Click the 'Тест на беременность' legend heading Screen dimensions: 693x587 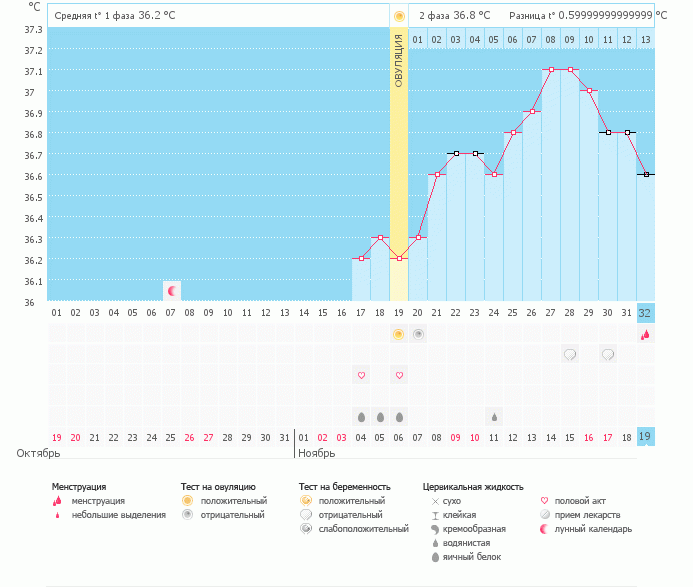point(344,487)
